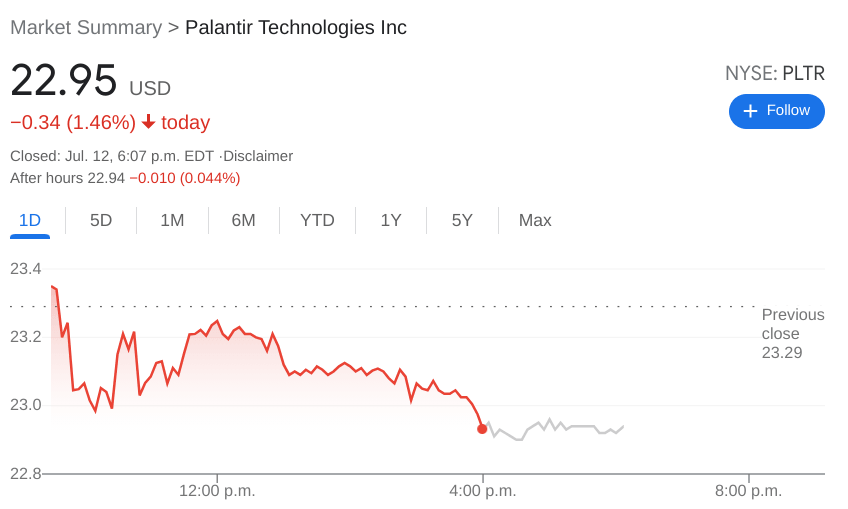Click the 22.95 USD price value

[64, 81]
